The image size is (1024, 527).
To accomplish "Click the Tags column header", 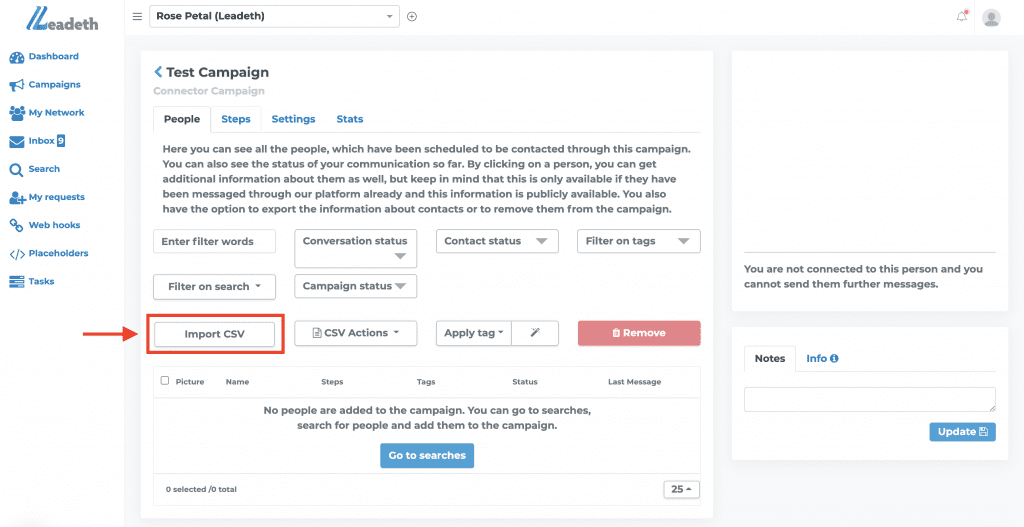I will [426, 382].
